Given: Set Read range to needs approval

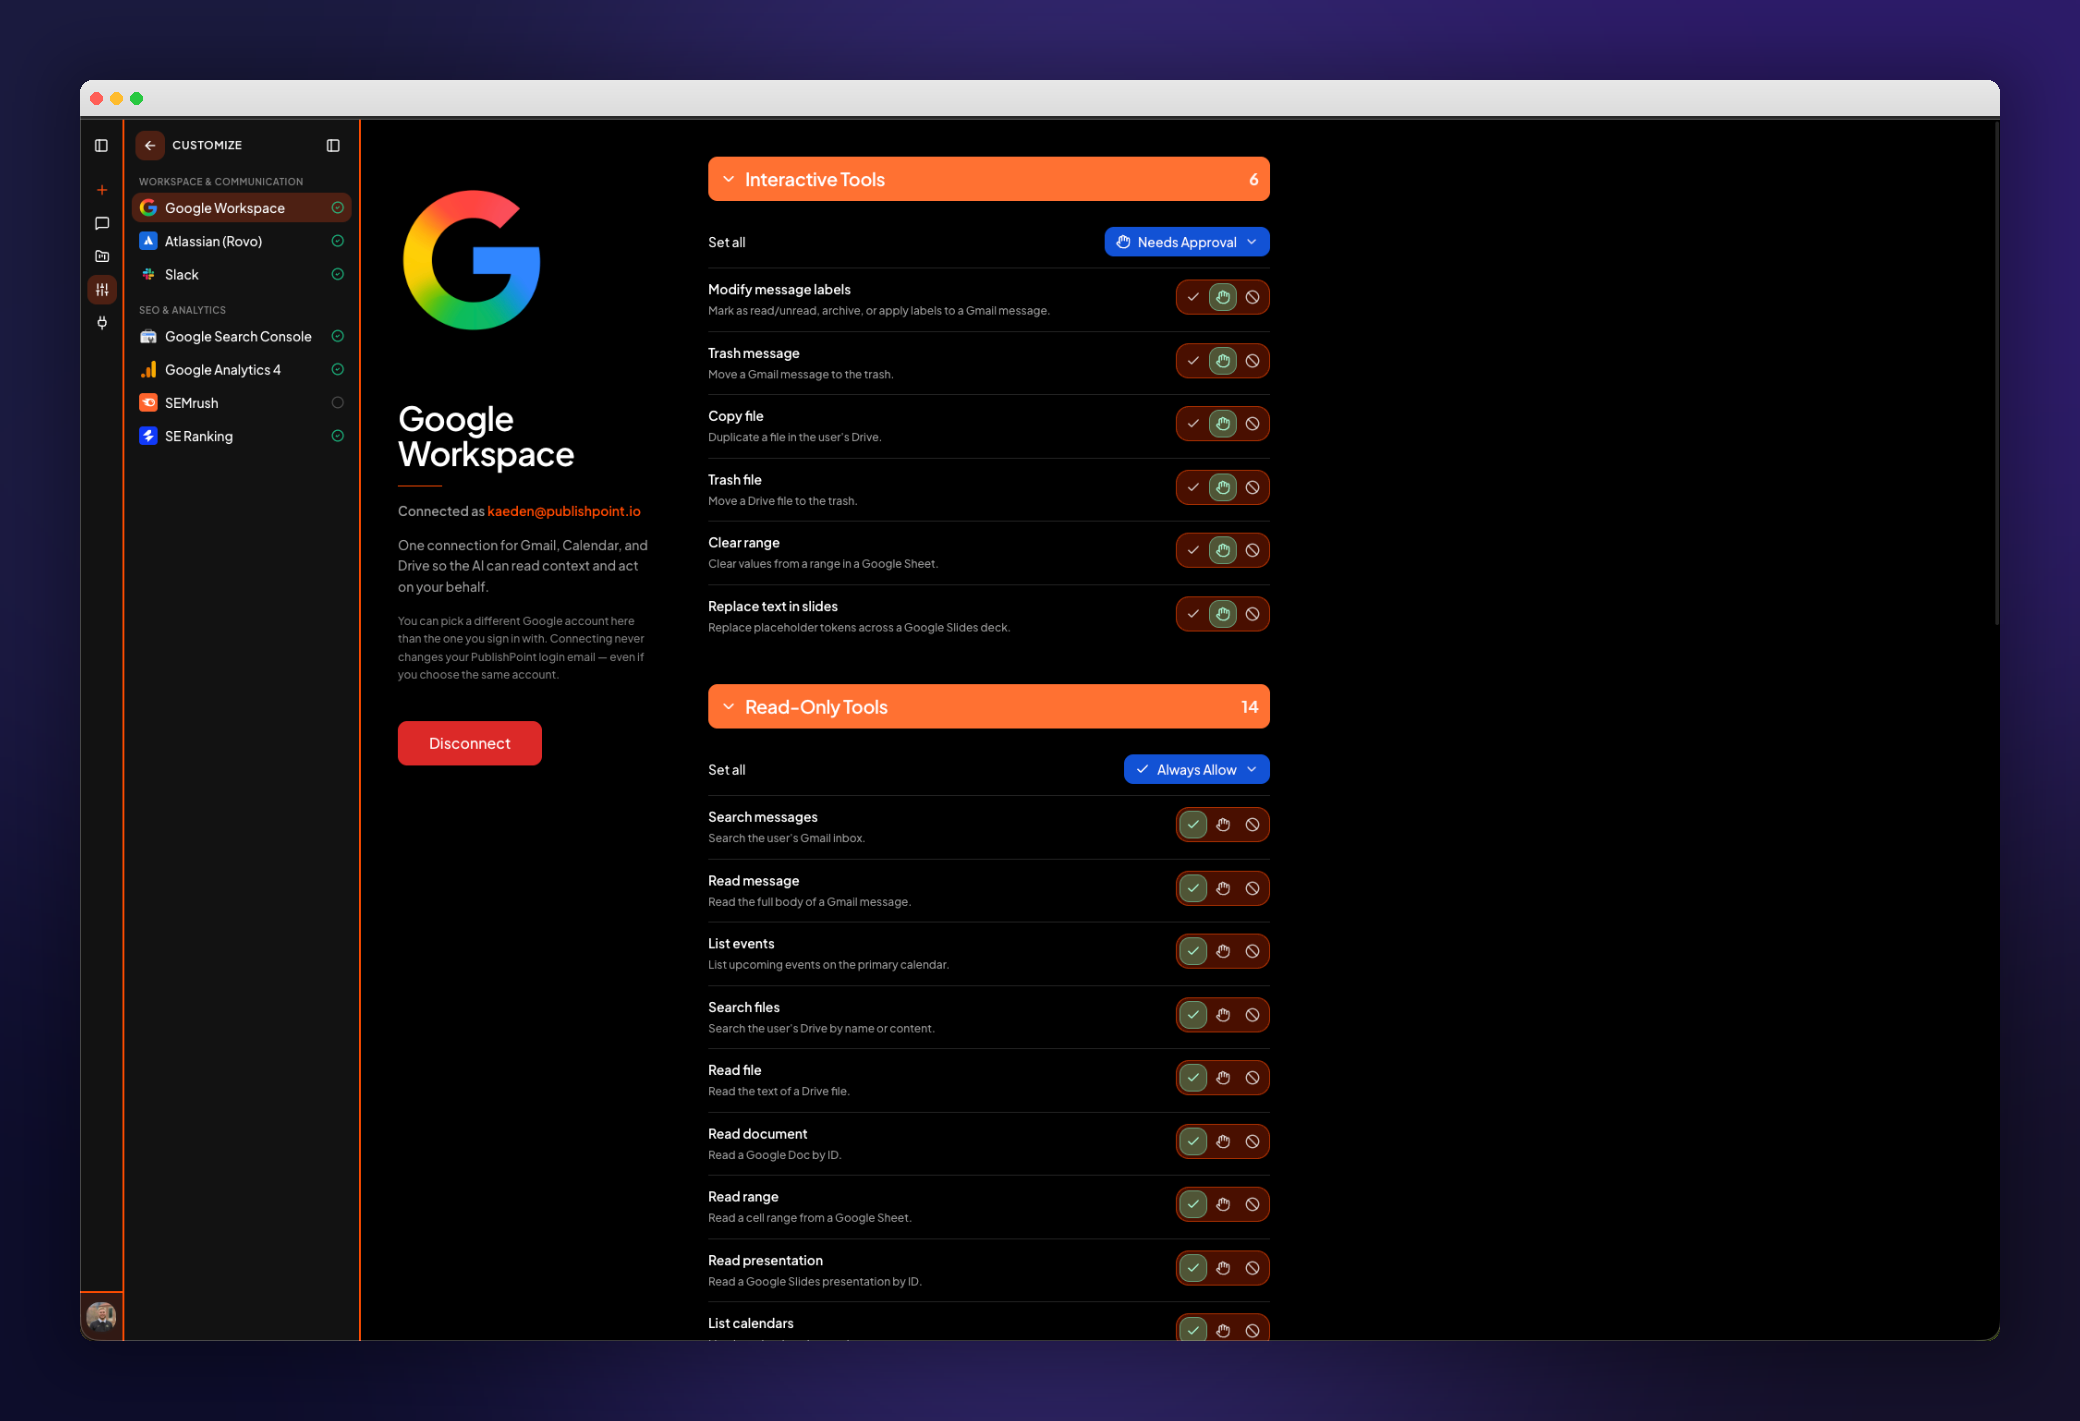Looking at the screenshot, I should tap(1223, 1205).
